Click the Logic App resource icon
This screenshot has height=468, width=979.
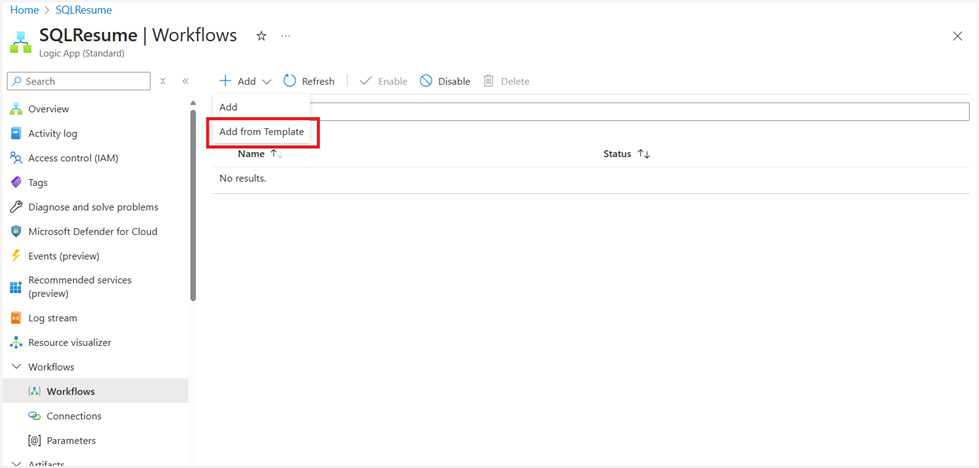click(x=21, y=41)
